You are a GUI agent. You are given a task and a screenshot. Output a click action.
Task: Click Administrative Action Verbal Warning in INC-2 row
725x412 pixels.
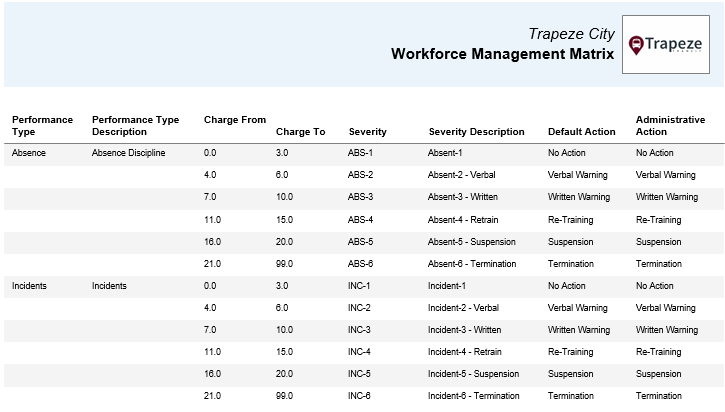click(665, 308)
